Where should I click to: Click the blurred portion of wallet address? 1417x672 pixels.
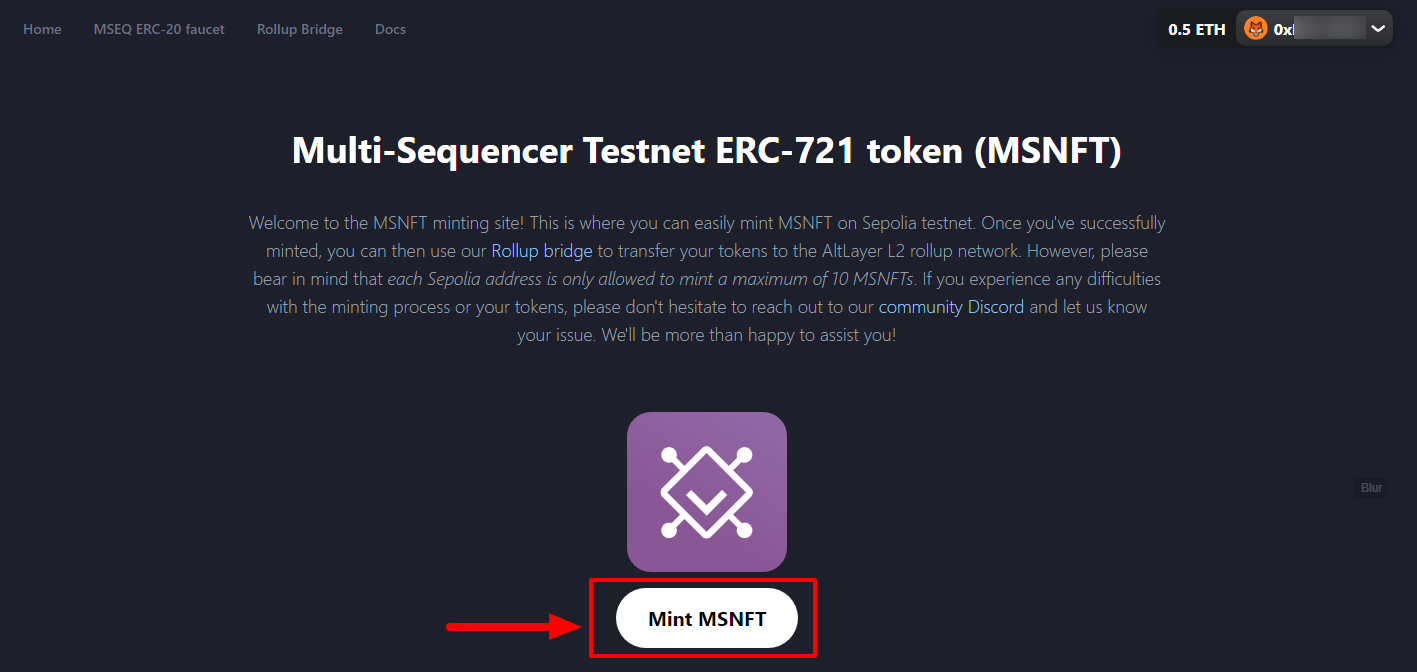tap(1329, 29)
